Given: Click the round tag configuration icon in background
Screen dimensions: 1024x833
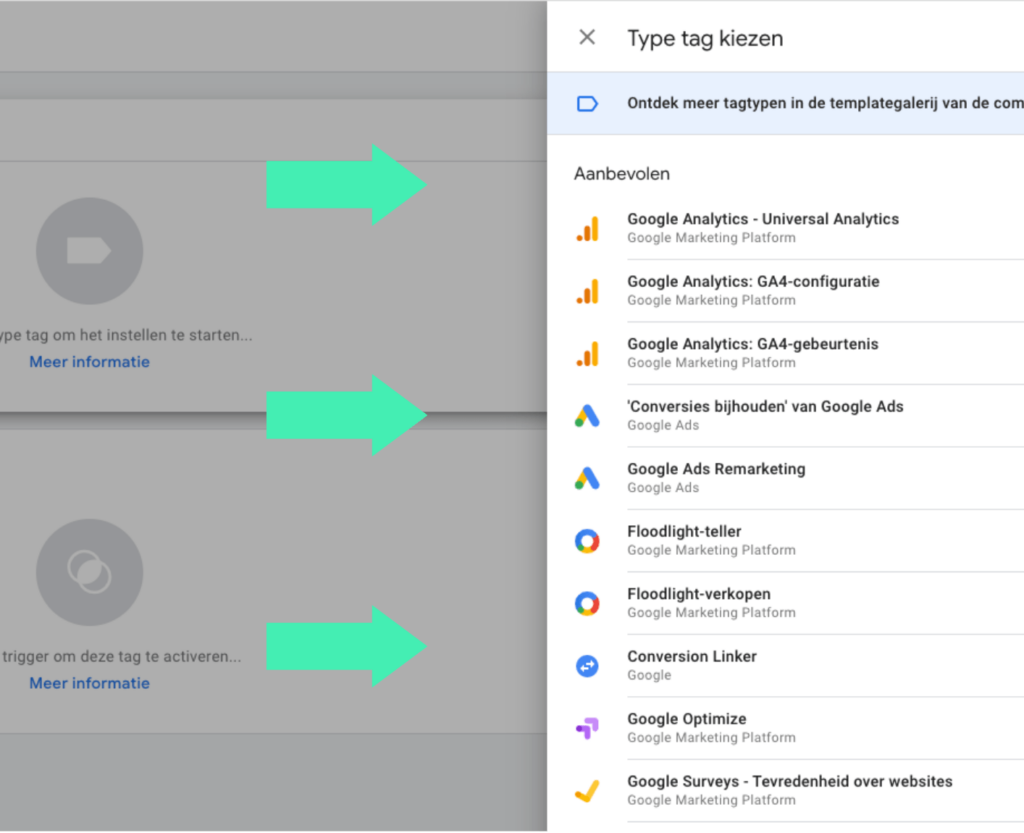Looking at the screenshot, I should (89, 251).
